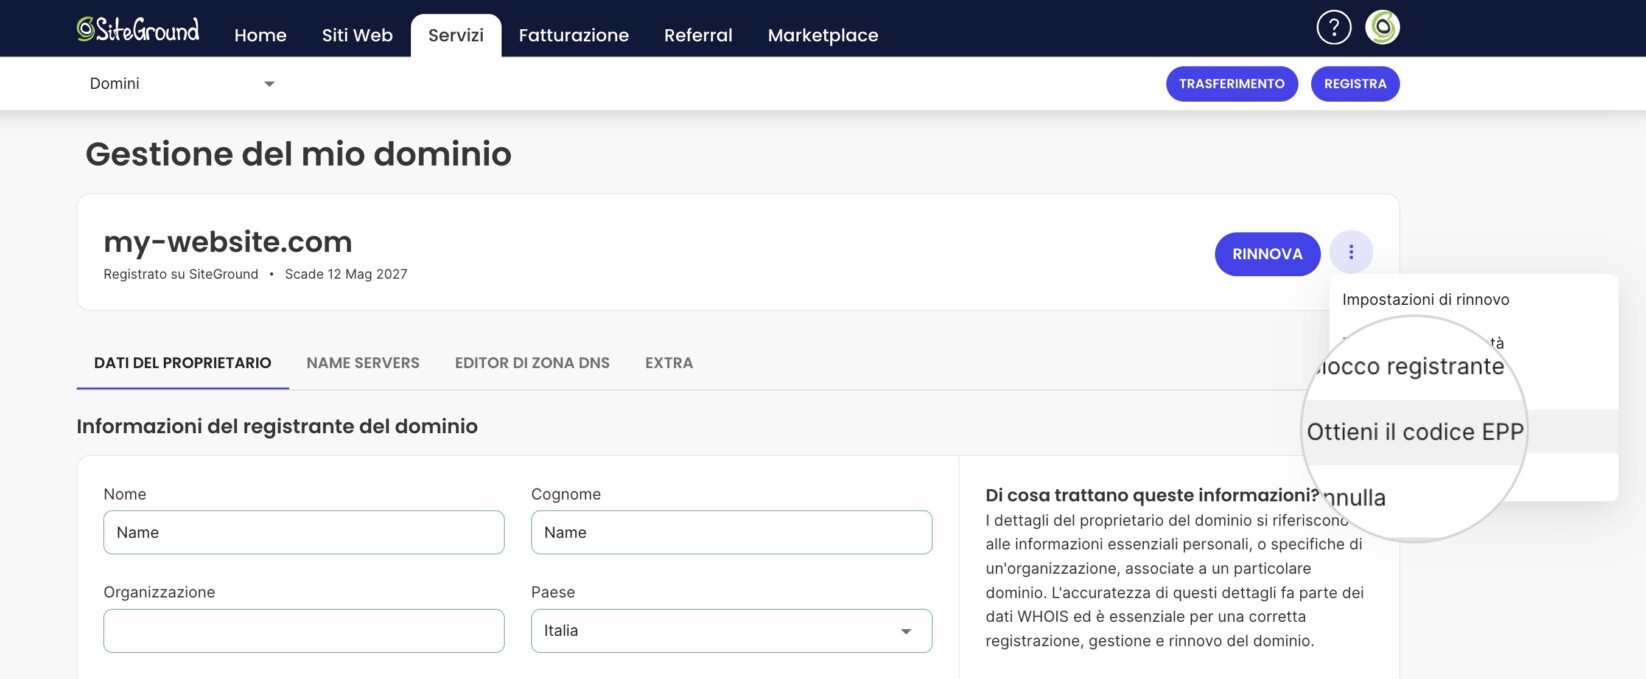Switch to DATI DEL PROPRIETARIO tab
1646x679 pixels.
tap(182, 363)
